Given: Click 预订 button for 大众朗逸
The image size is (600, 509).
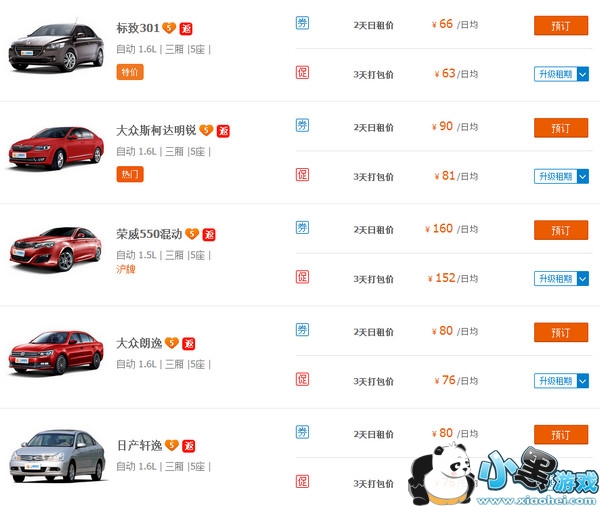Looking at the screenshot, I should pos(561,332).
